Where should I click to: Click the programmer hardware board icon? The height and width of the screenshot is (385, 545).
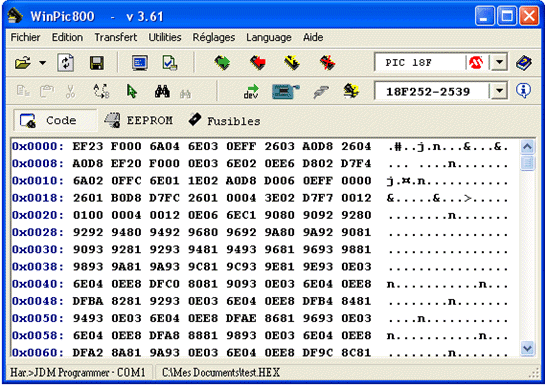pos(285,91)
